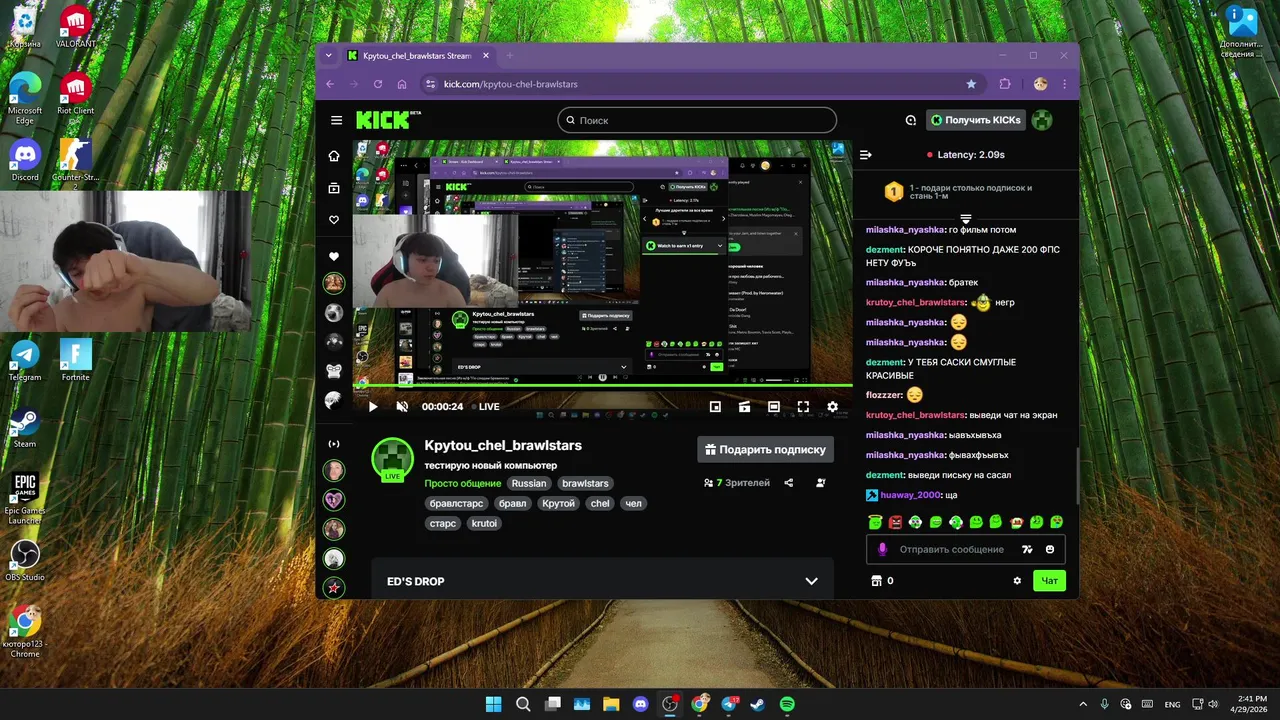Click the 7 Зрителей viewer count
Screen dimensions: 1280x720
[x=737, y=483]
